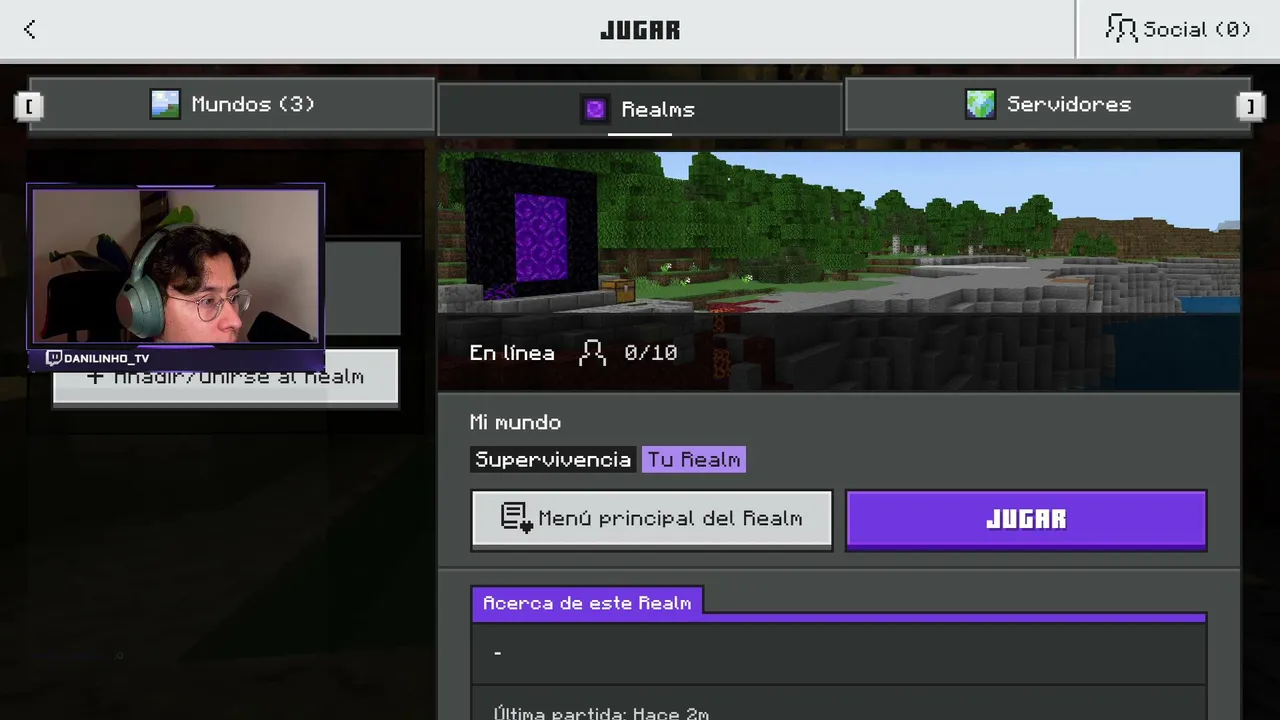Click the Supervivencia game mode tag
Viewport: 1280px width, 720px height.
click(553, 460)
